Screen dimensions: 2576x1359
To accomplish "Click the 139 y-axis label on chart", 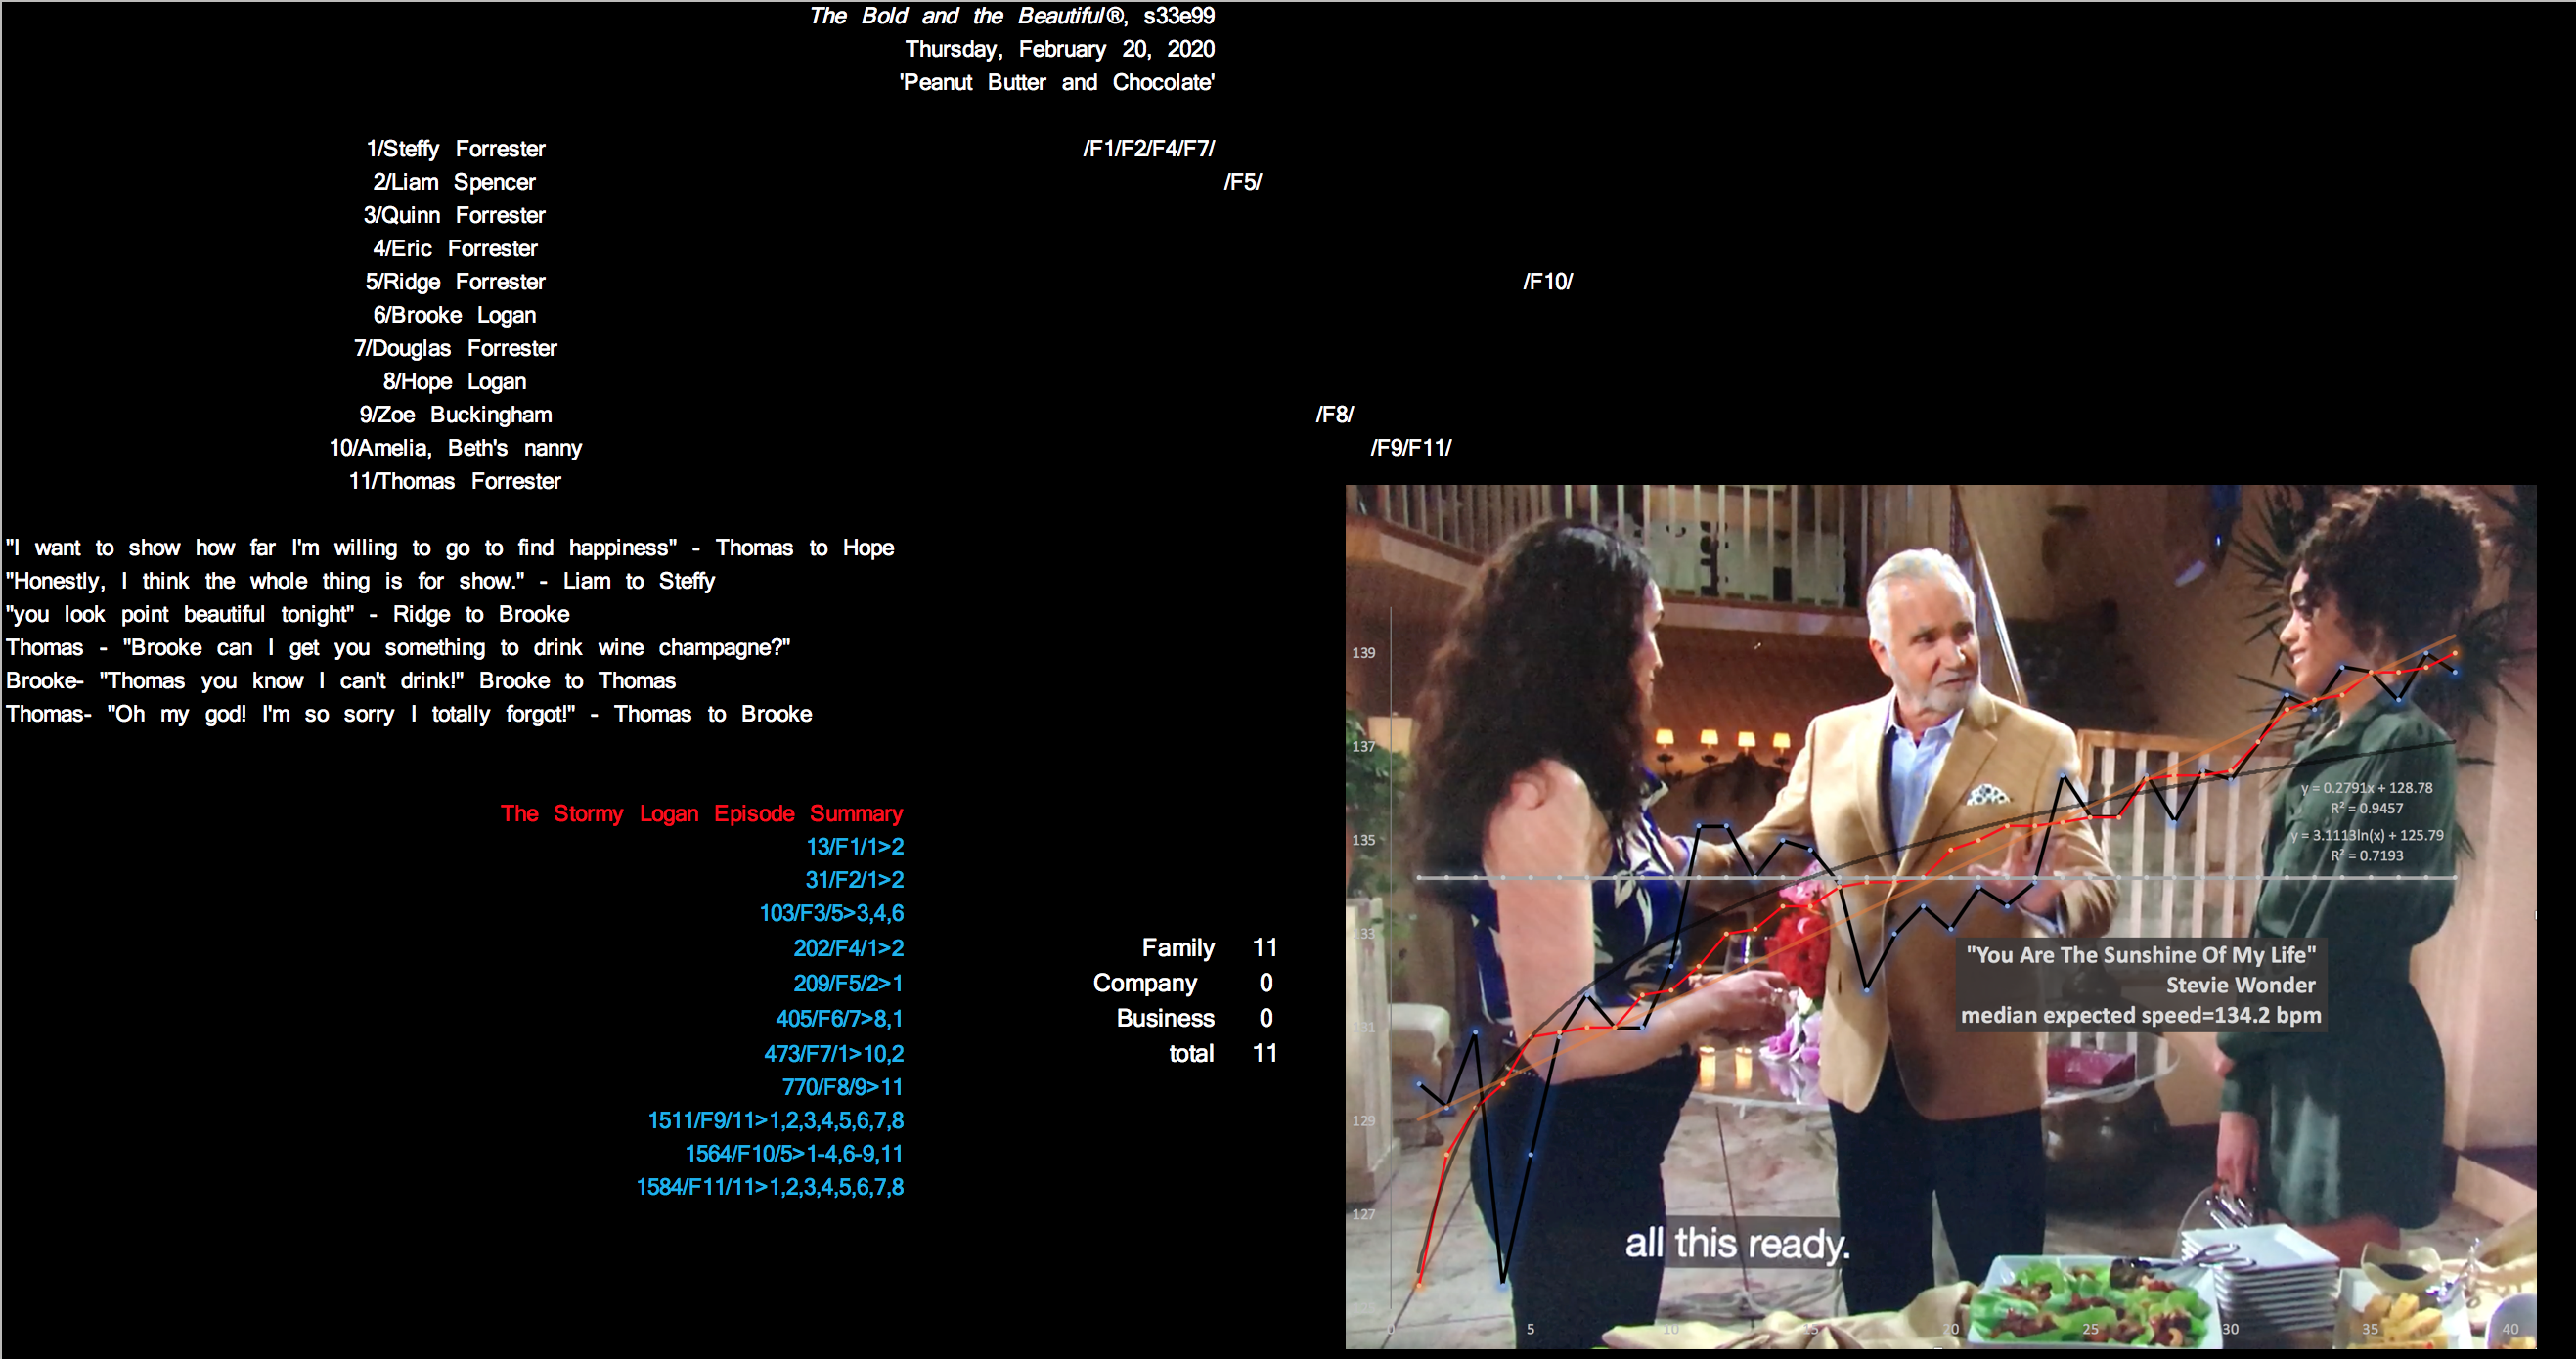I will 1363,653.
